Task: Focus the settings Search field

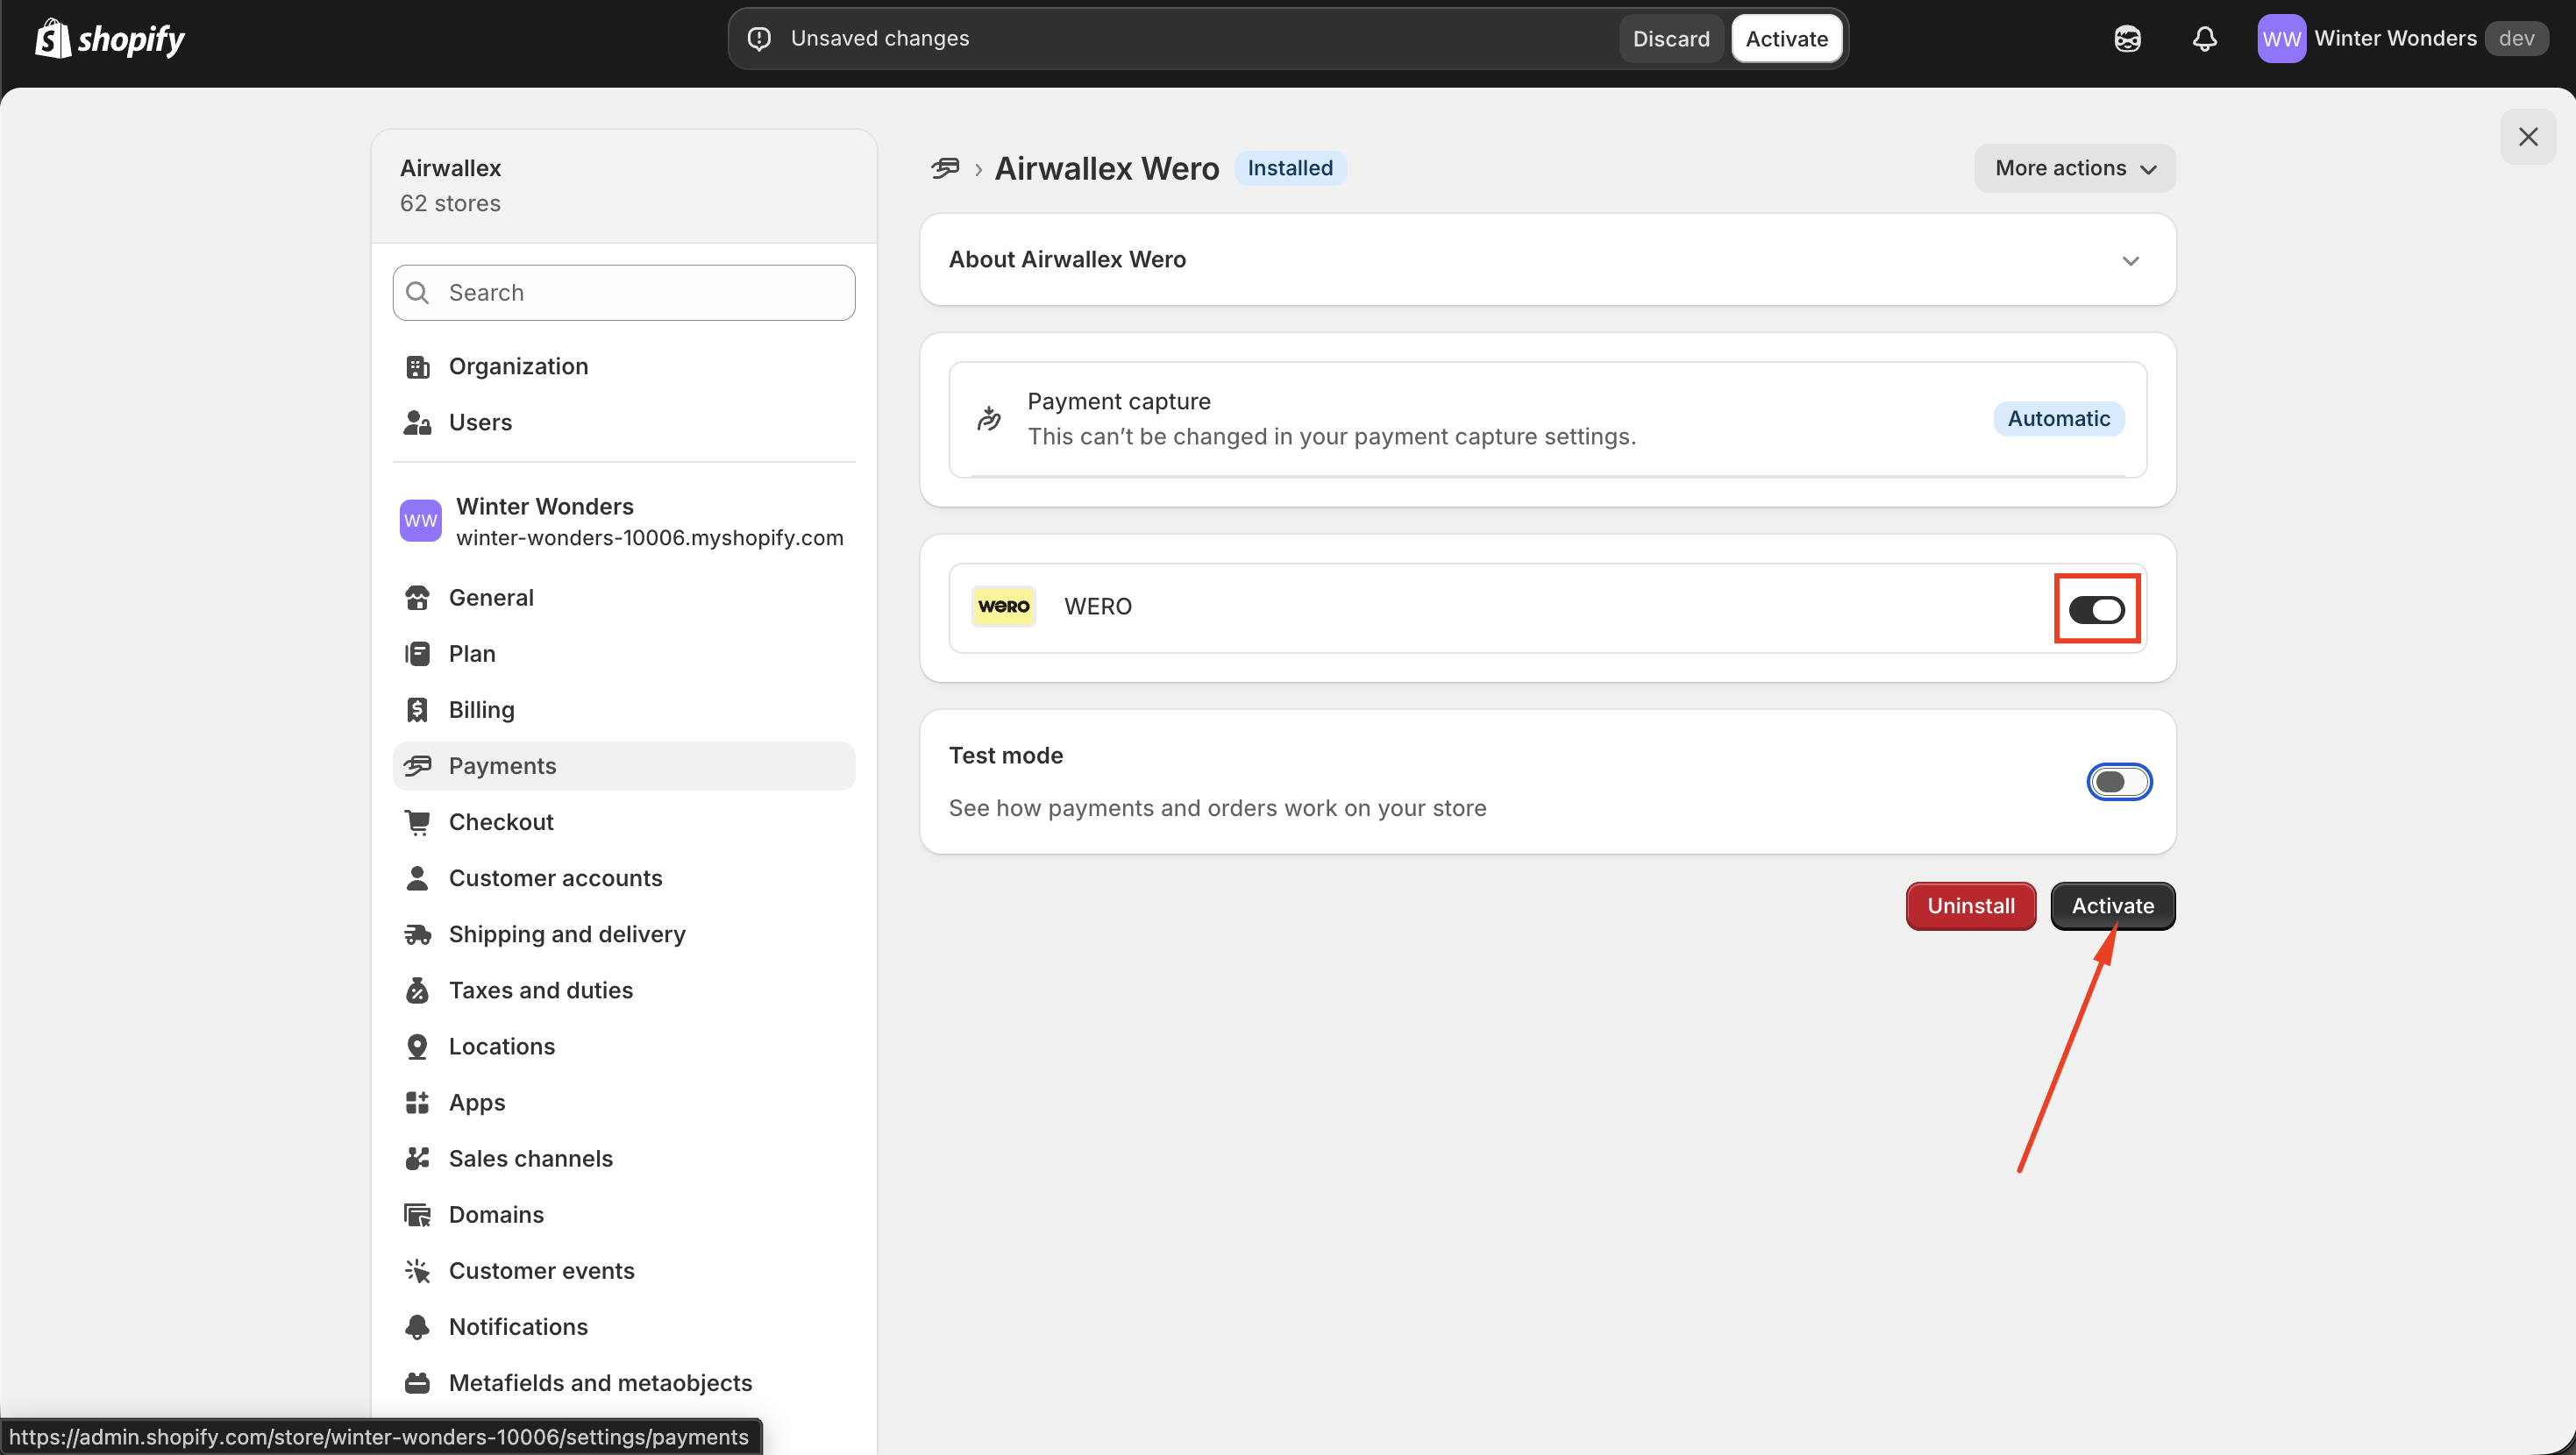Action: click(624, 293)
